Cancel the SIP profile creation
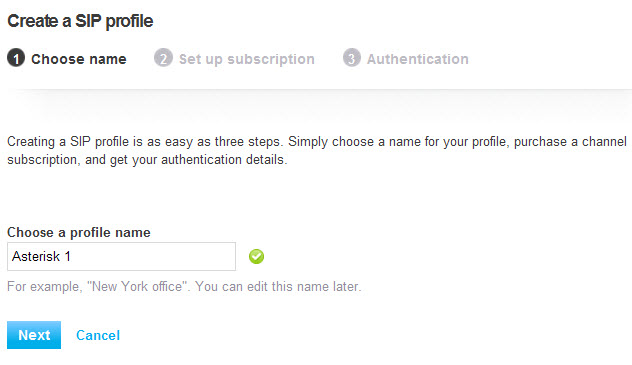 [x=98, y=335]
